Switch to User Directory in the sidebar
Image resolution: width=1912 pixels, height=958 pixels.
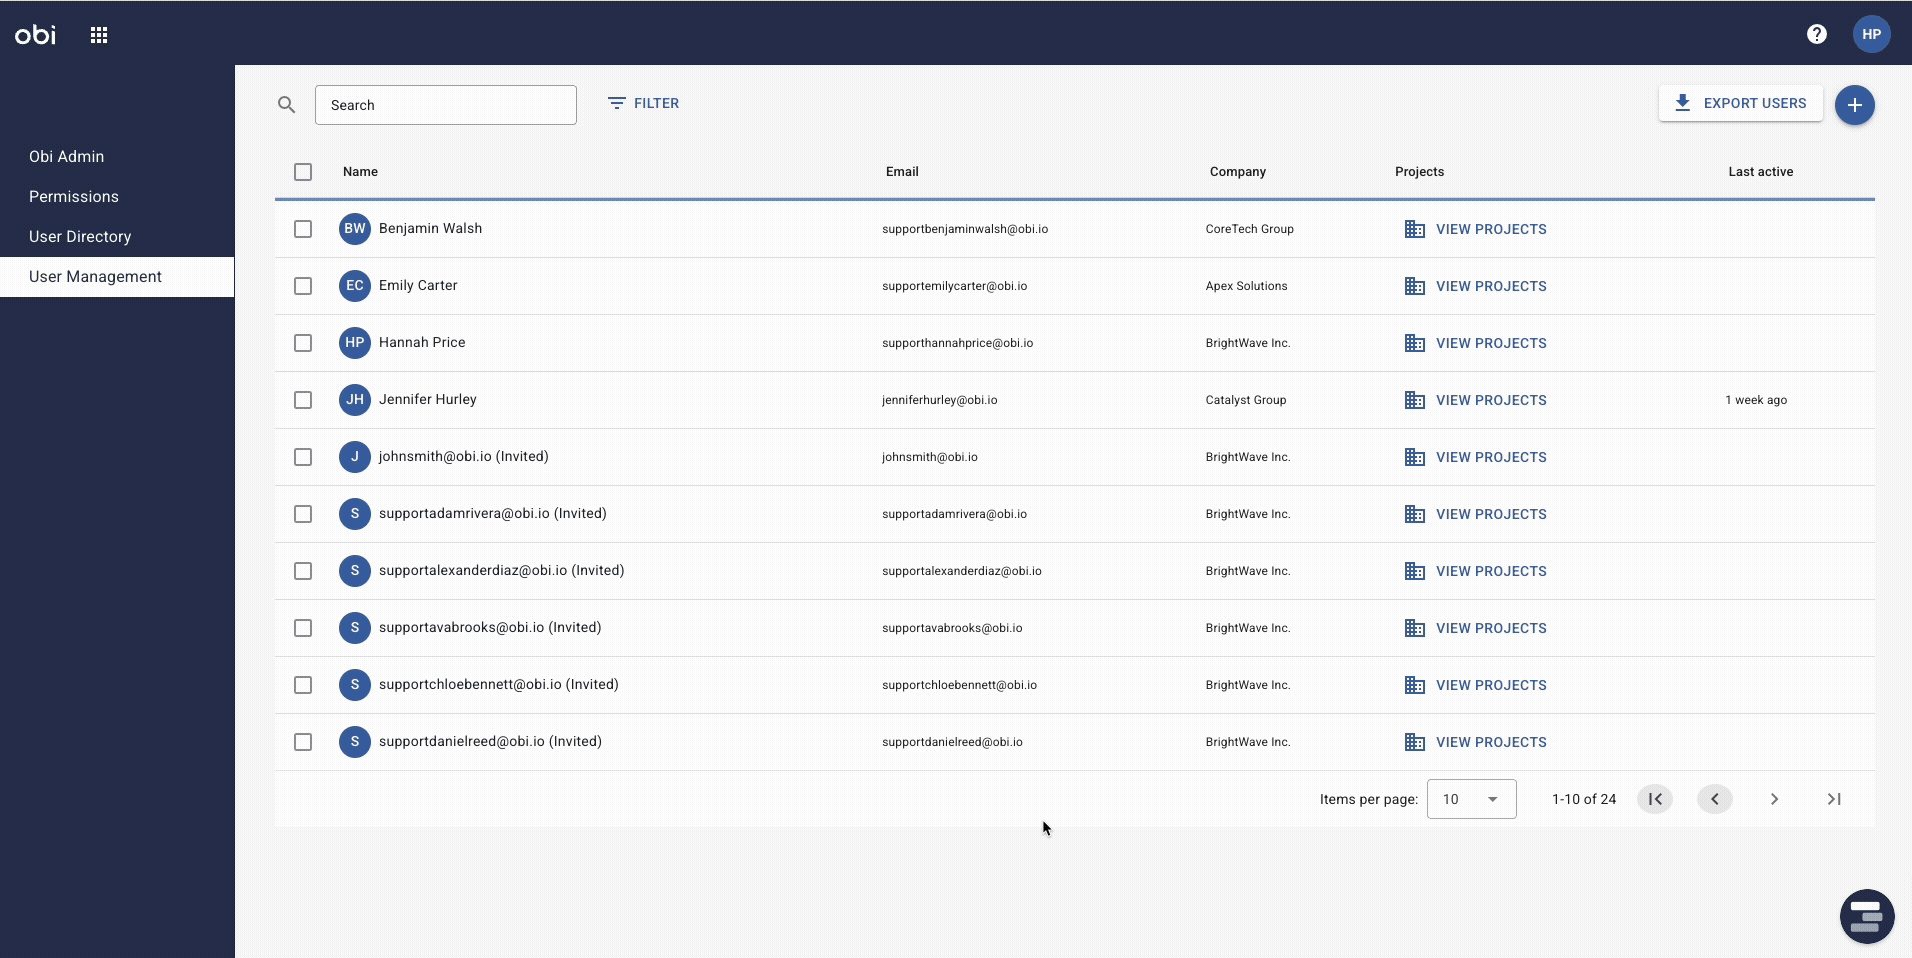79,236
